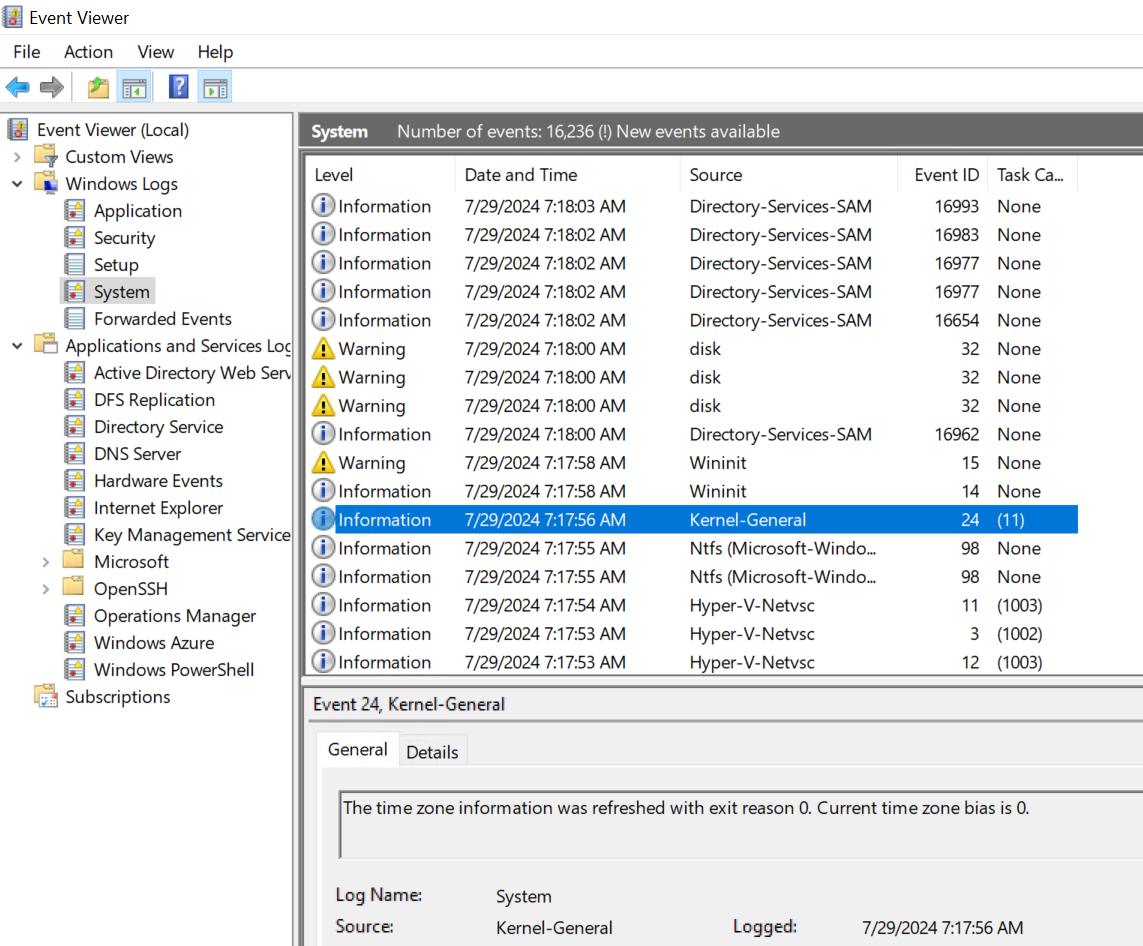Click the Subscriptions icon
The image size is (1143, 946).
tap(47, 696)
